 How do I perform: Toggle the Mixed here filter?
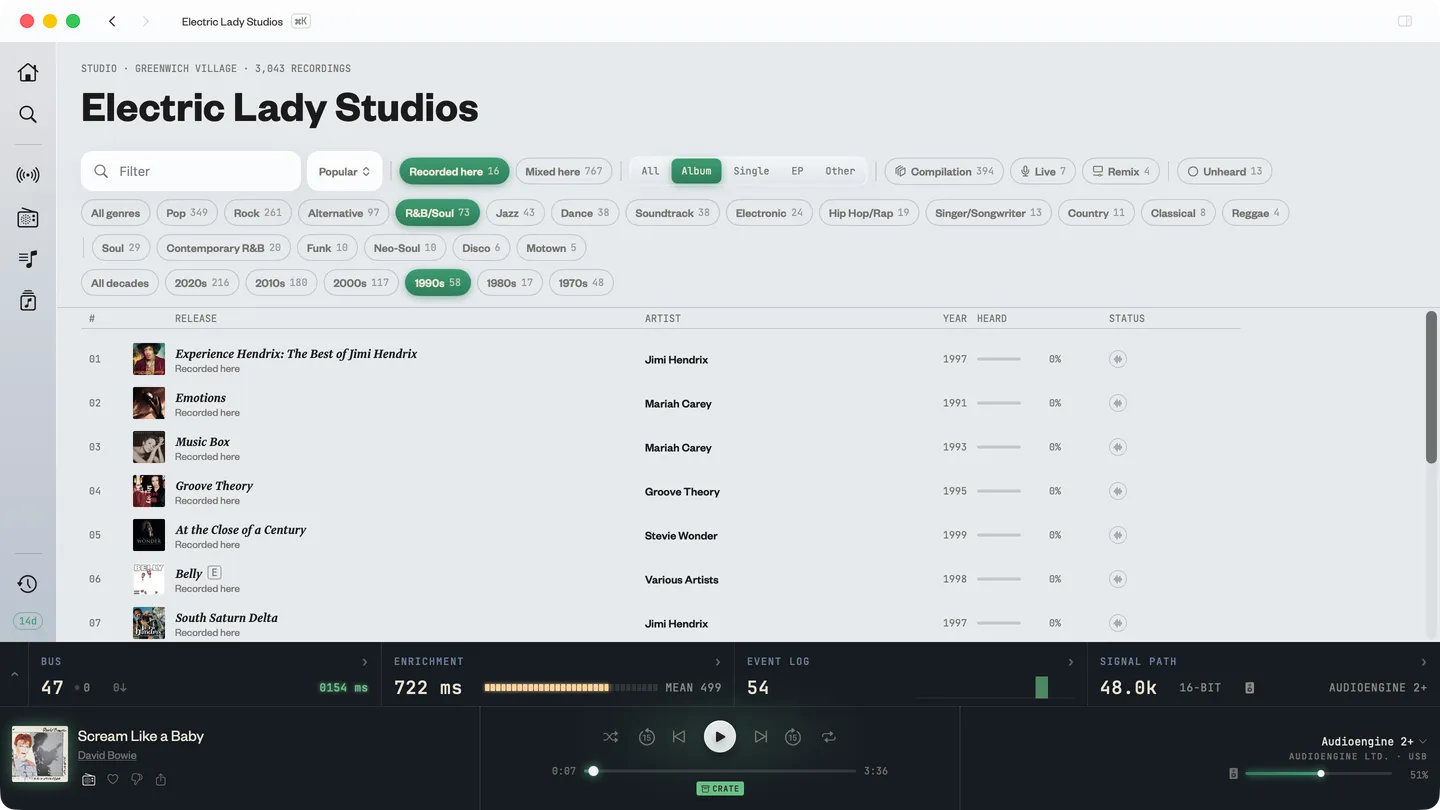[564, 171]
